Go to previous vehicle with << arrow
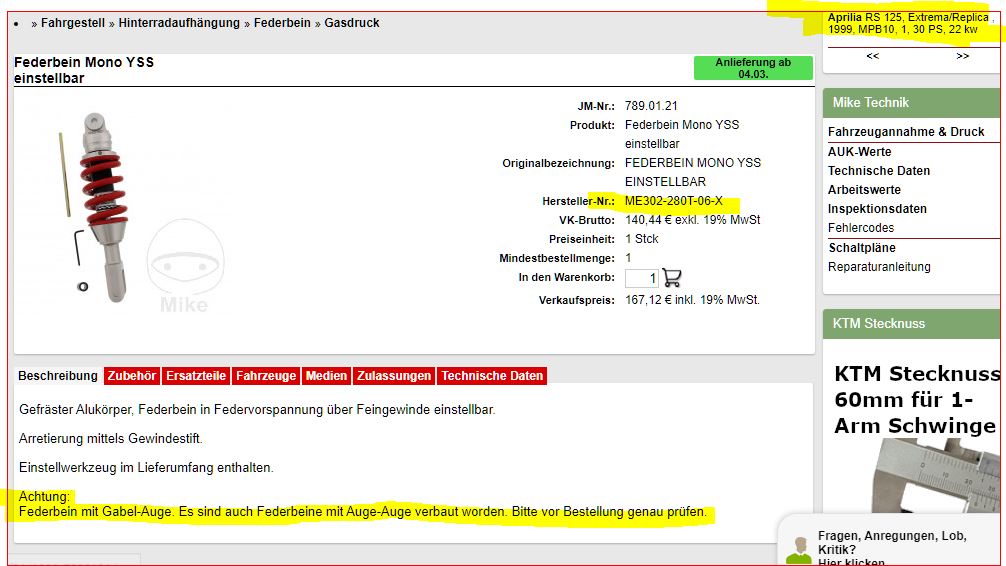Screen dimensions: 1006x566 872,57
